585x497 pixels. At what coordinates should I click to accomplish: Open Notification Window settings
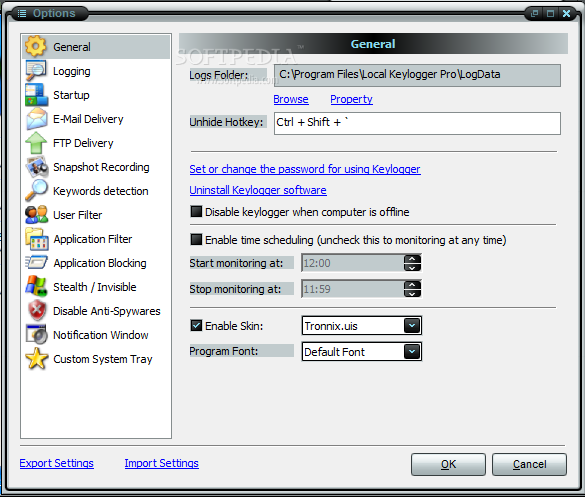(x=96, y=334)
